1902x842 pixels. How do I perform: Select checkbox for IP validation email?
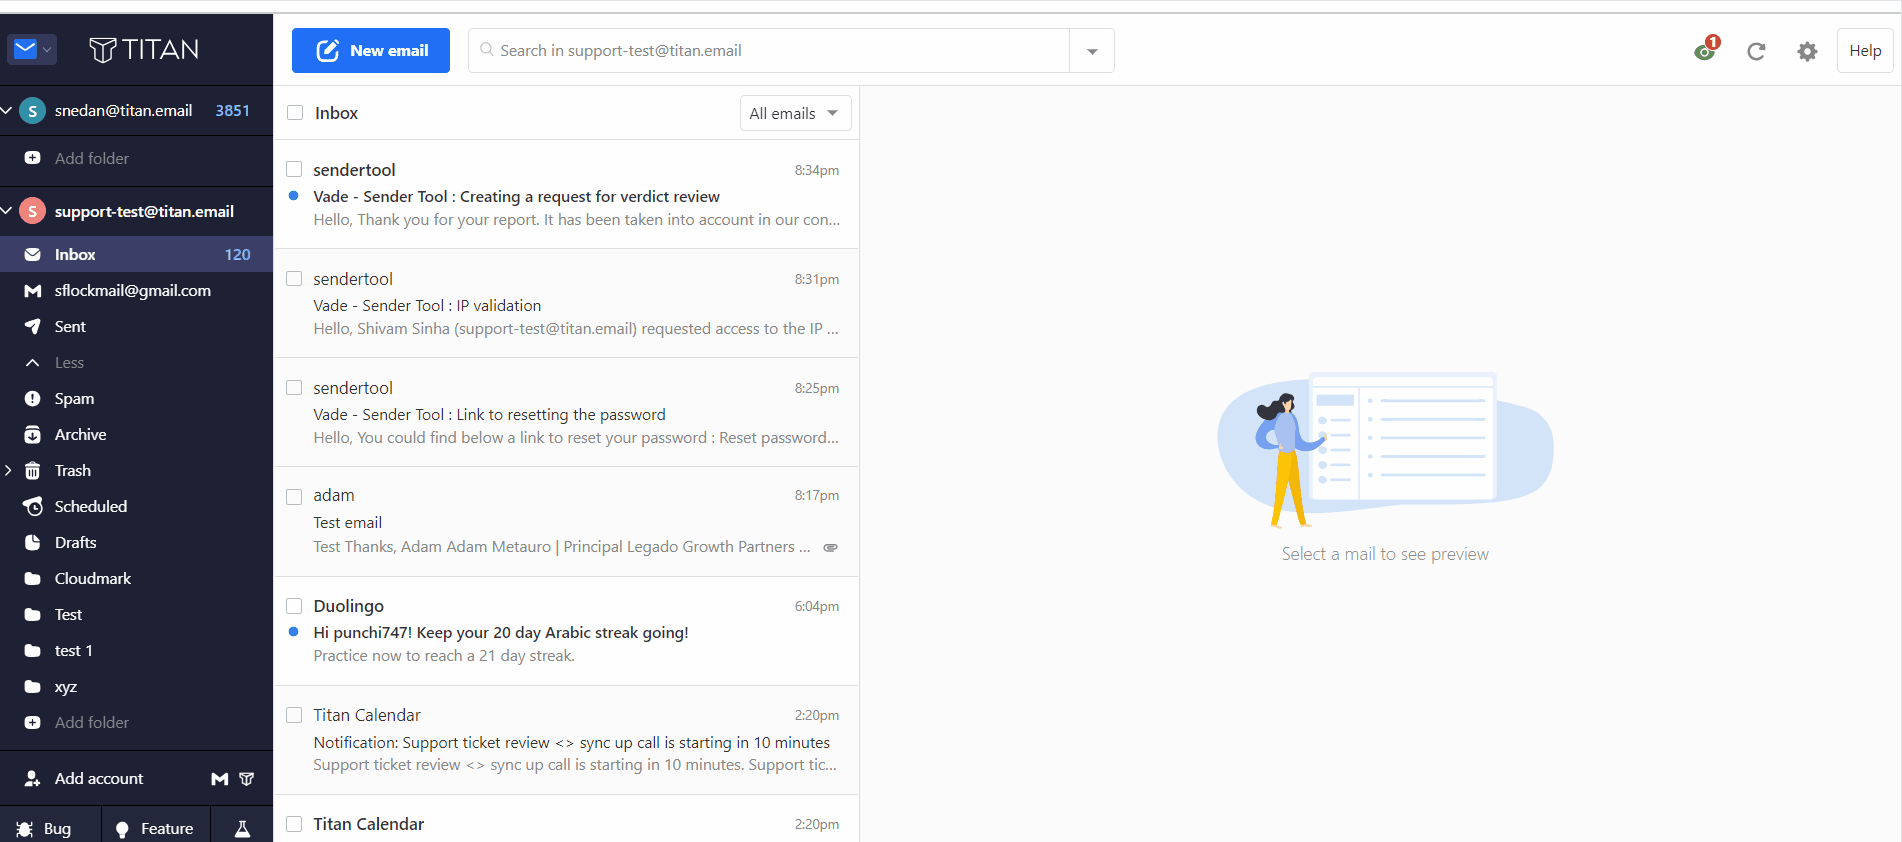point(294,278)
